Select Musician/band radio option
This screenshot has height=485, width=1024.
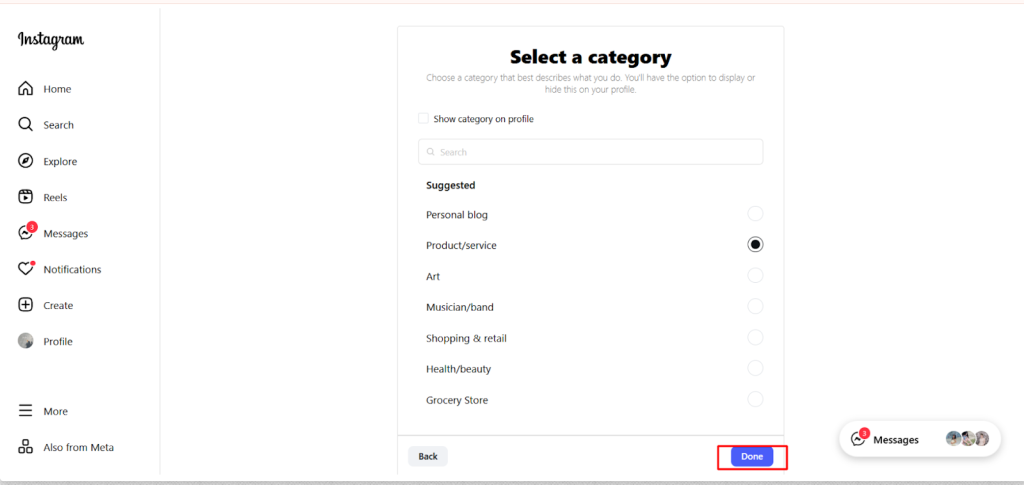point(755,307)
